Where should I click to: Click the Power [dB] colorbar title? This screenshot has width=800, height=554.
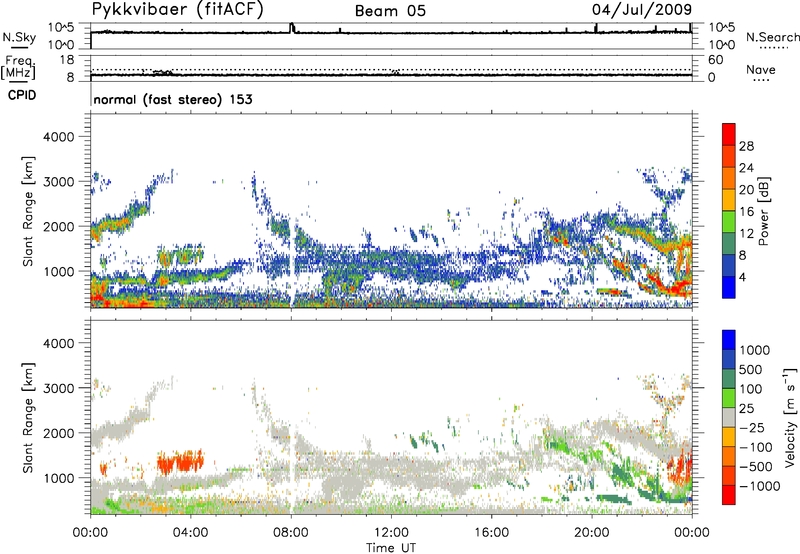click(764, 211)
